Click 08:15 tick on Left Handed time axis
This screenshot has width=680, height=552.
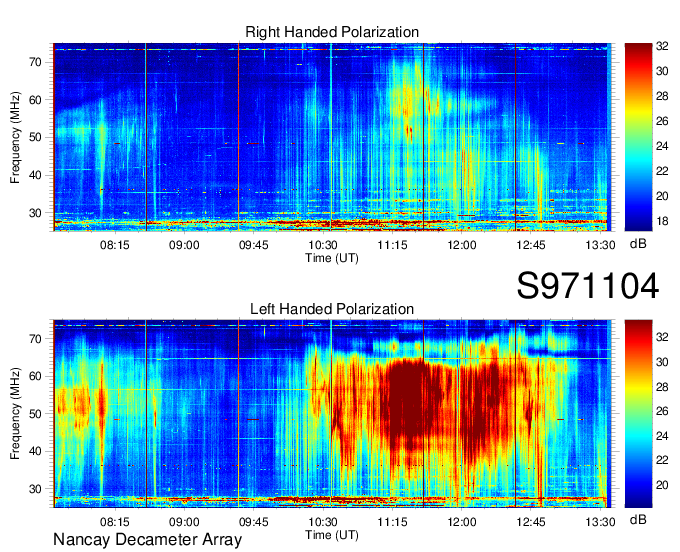point(114,522)
